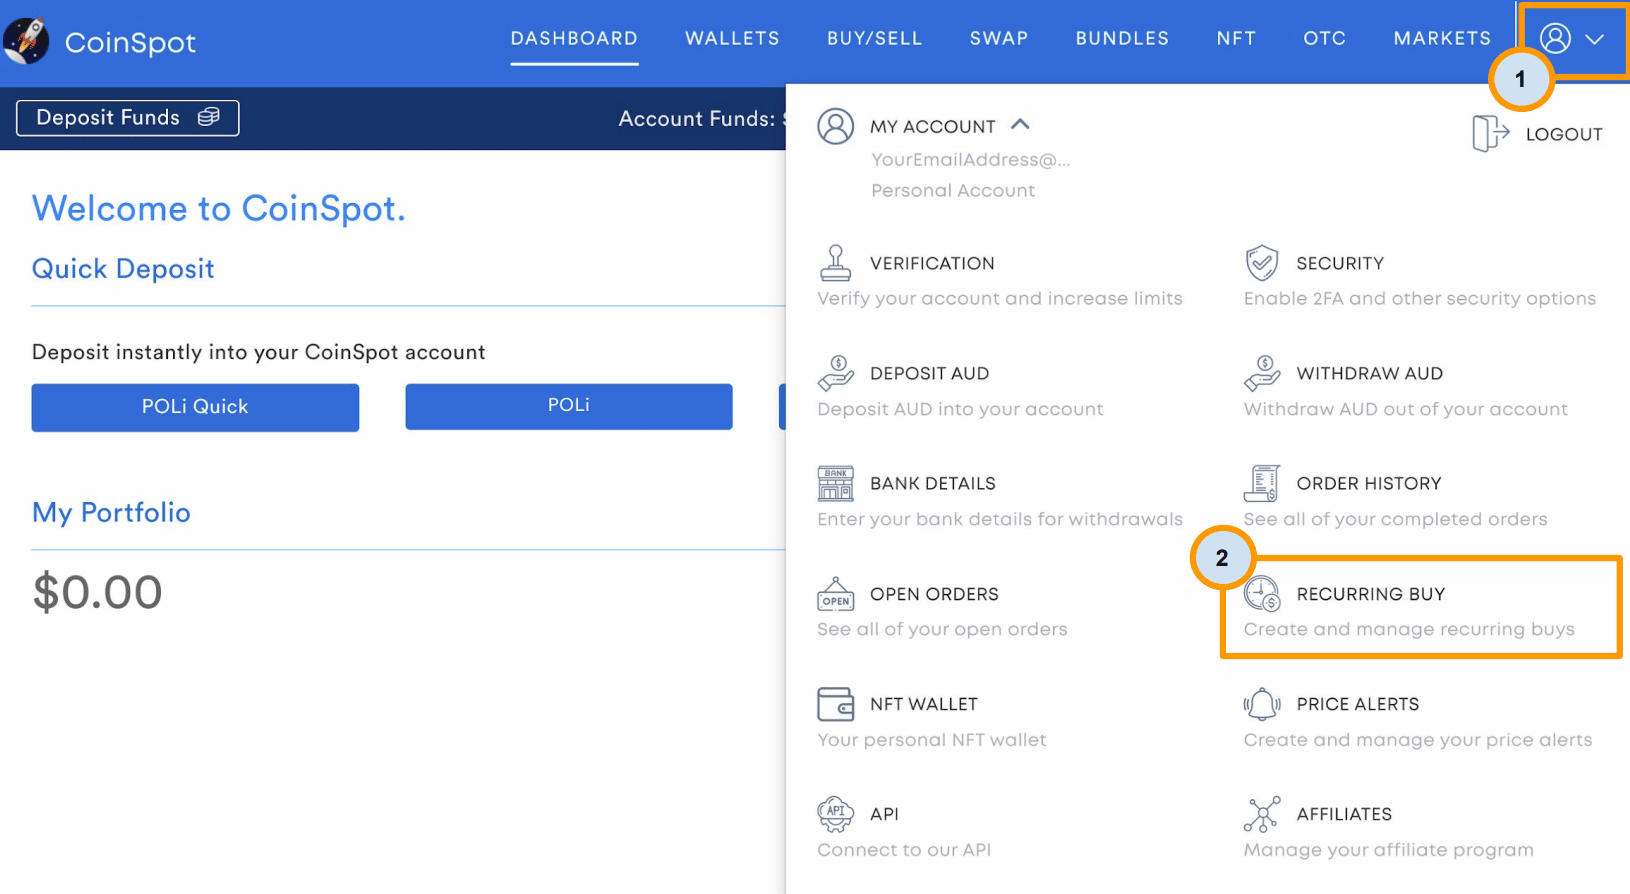Screen dimensions: 1630x894
Task: Click the Affiliates network icon
Action: click(x=1261, y=814)
